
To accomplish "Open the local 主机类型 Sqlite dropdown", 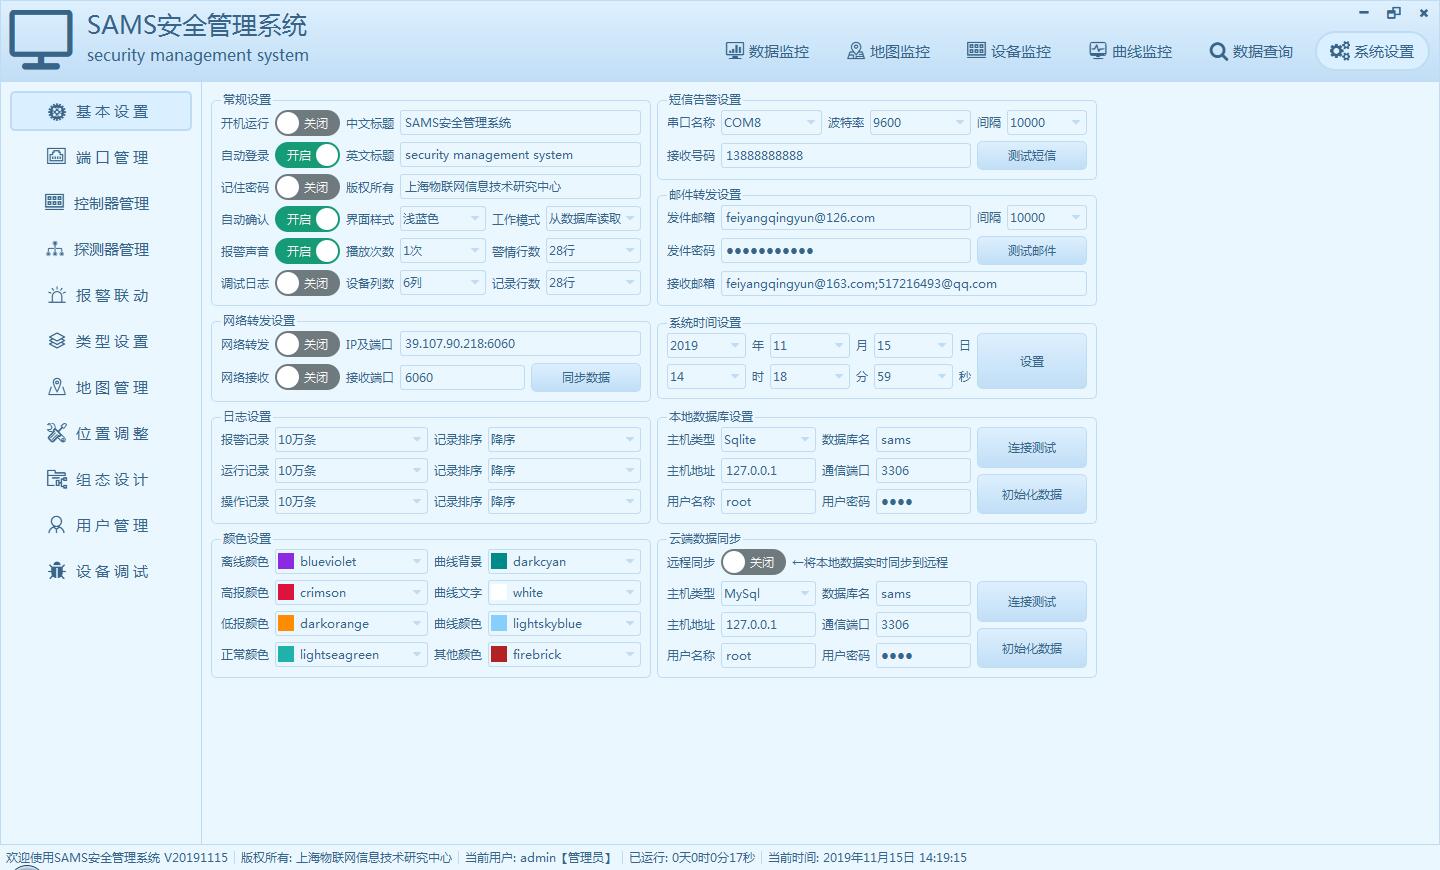I will pos(768,440).
